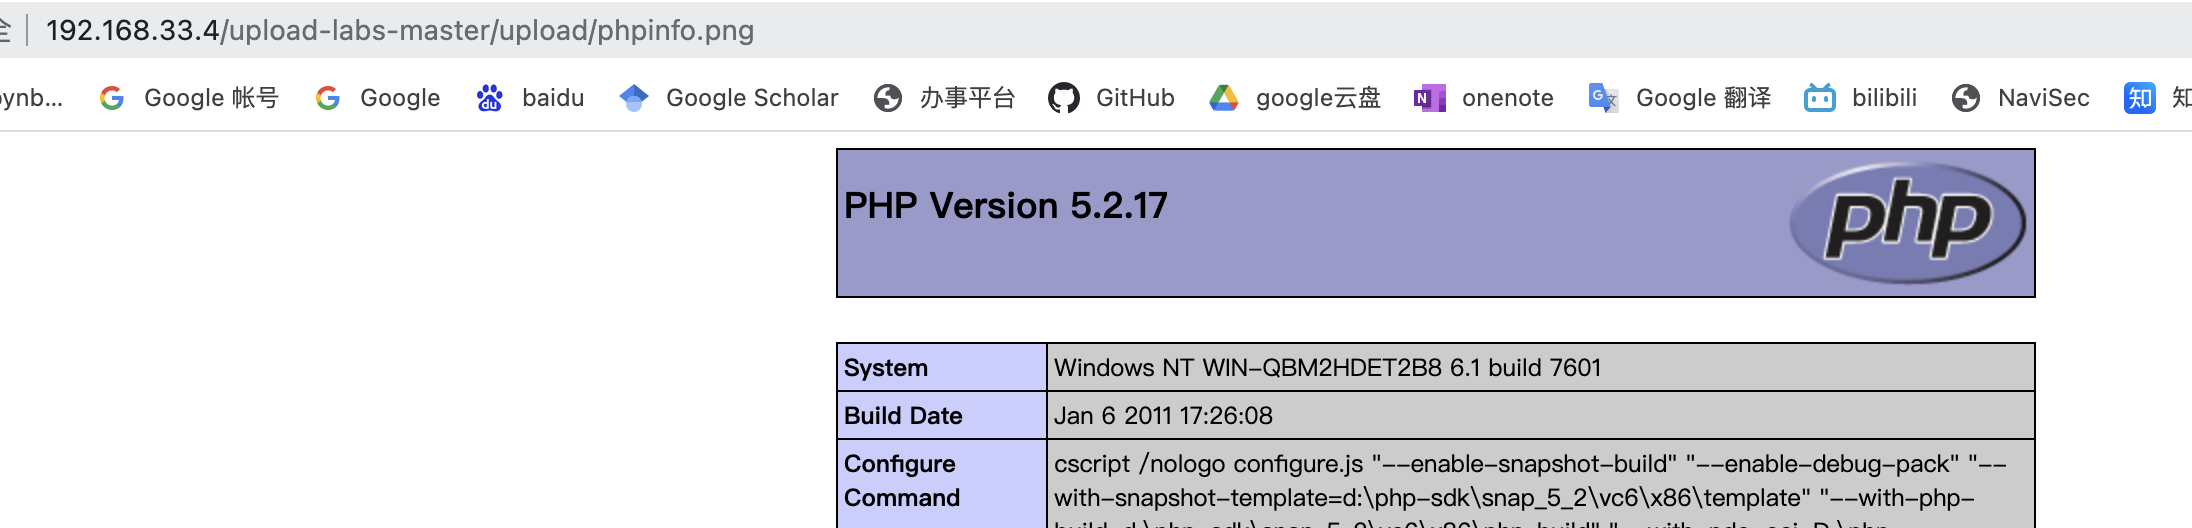Open the 办事平台 bookmark

tap(944, 98)
